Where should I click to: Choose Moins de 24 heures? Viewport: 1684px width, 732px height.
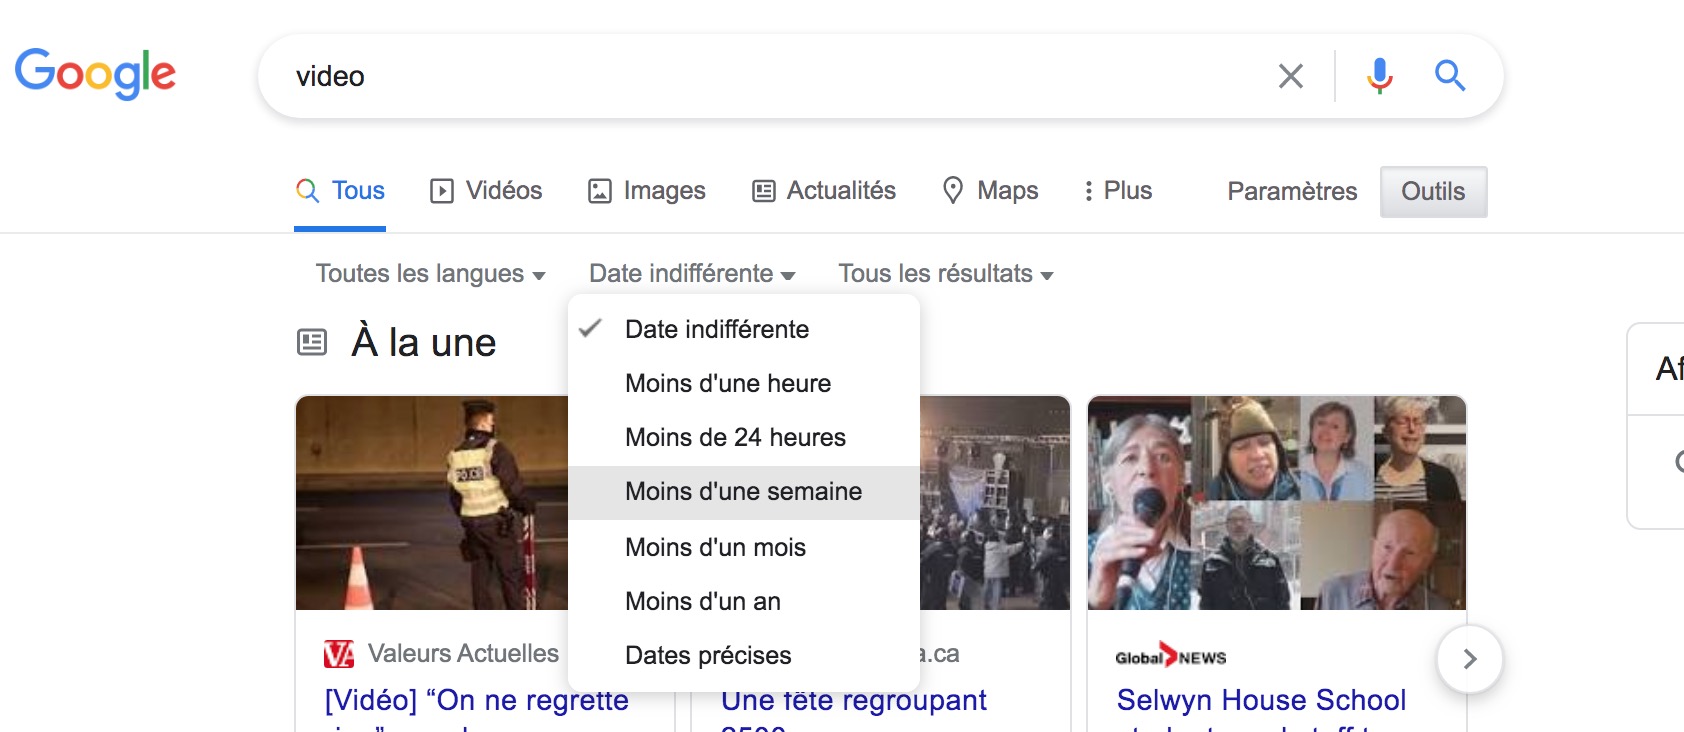[x=743, y=437]
